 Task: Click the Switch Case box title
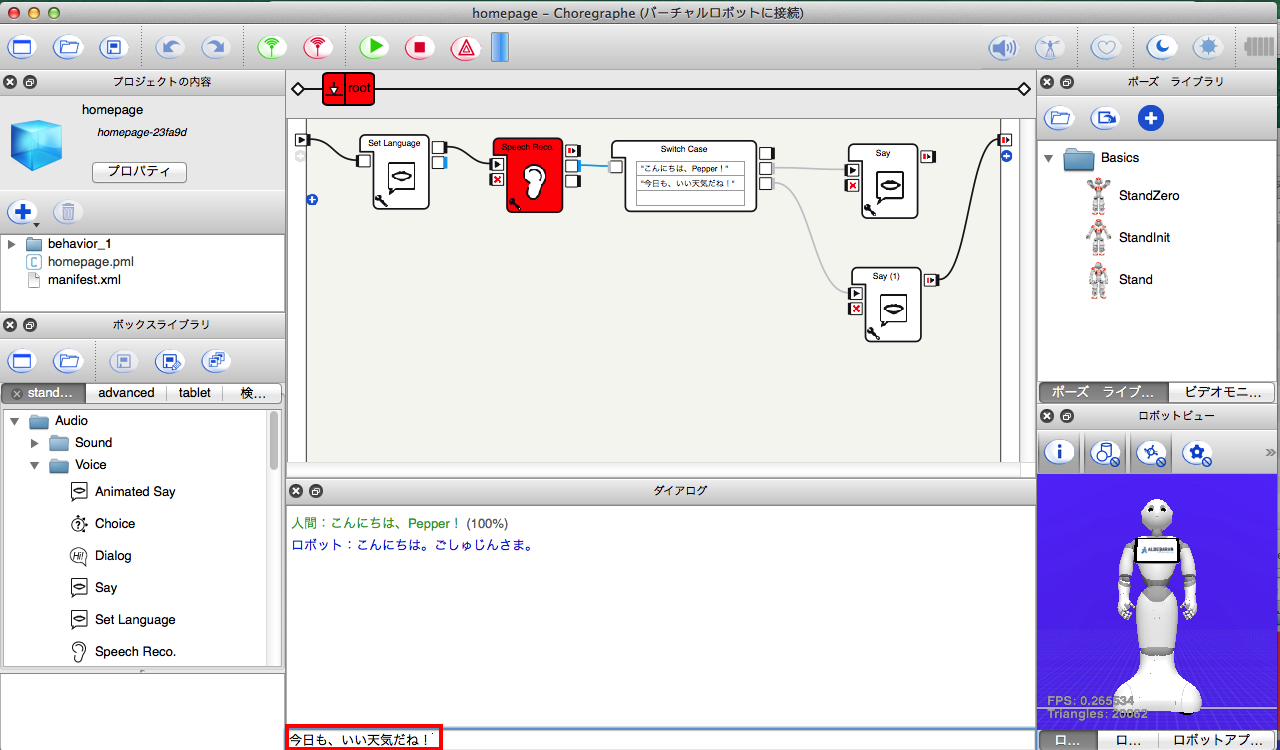click(684, 149)
